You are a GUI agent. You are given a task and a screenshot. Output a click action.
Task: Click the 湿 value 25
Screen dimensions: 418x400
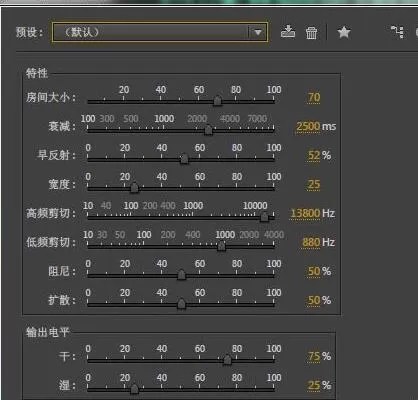(314, 385)
